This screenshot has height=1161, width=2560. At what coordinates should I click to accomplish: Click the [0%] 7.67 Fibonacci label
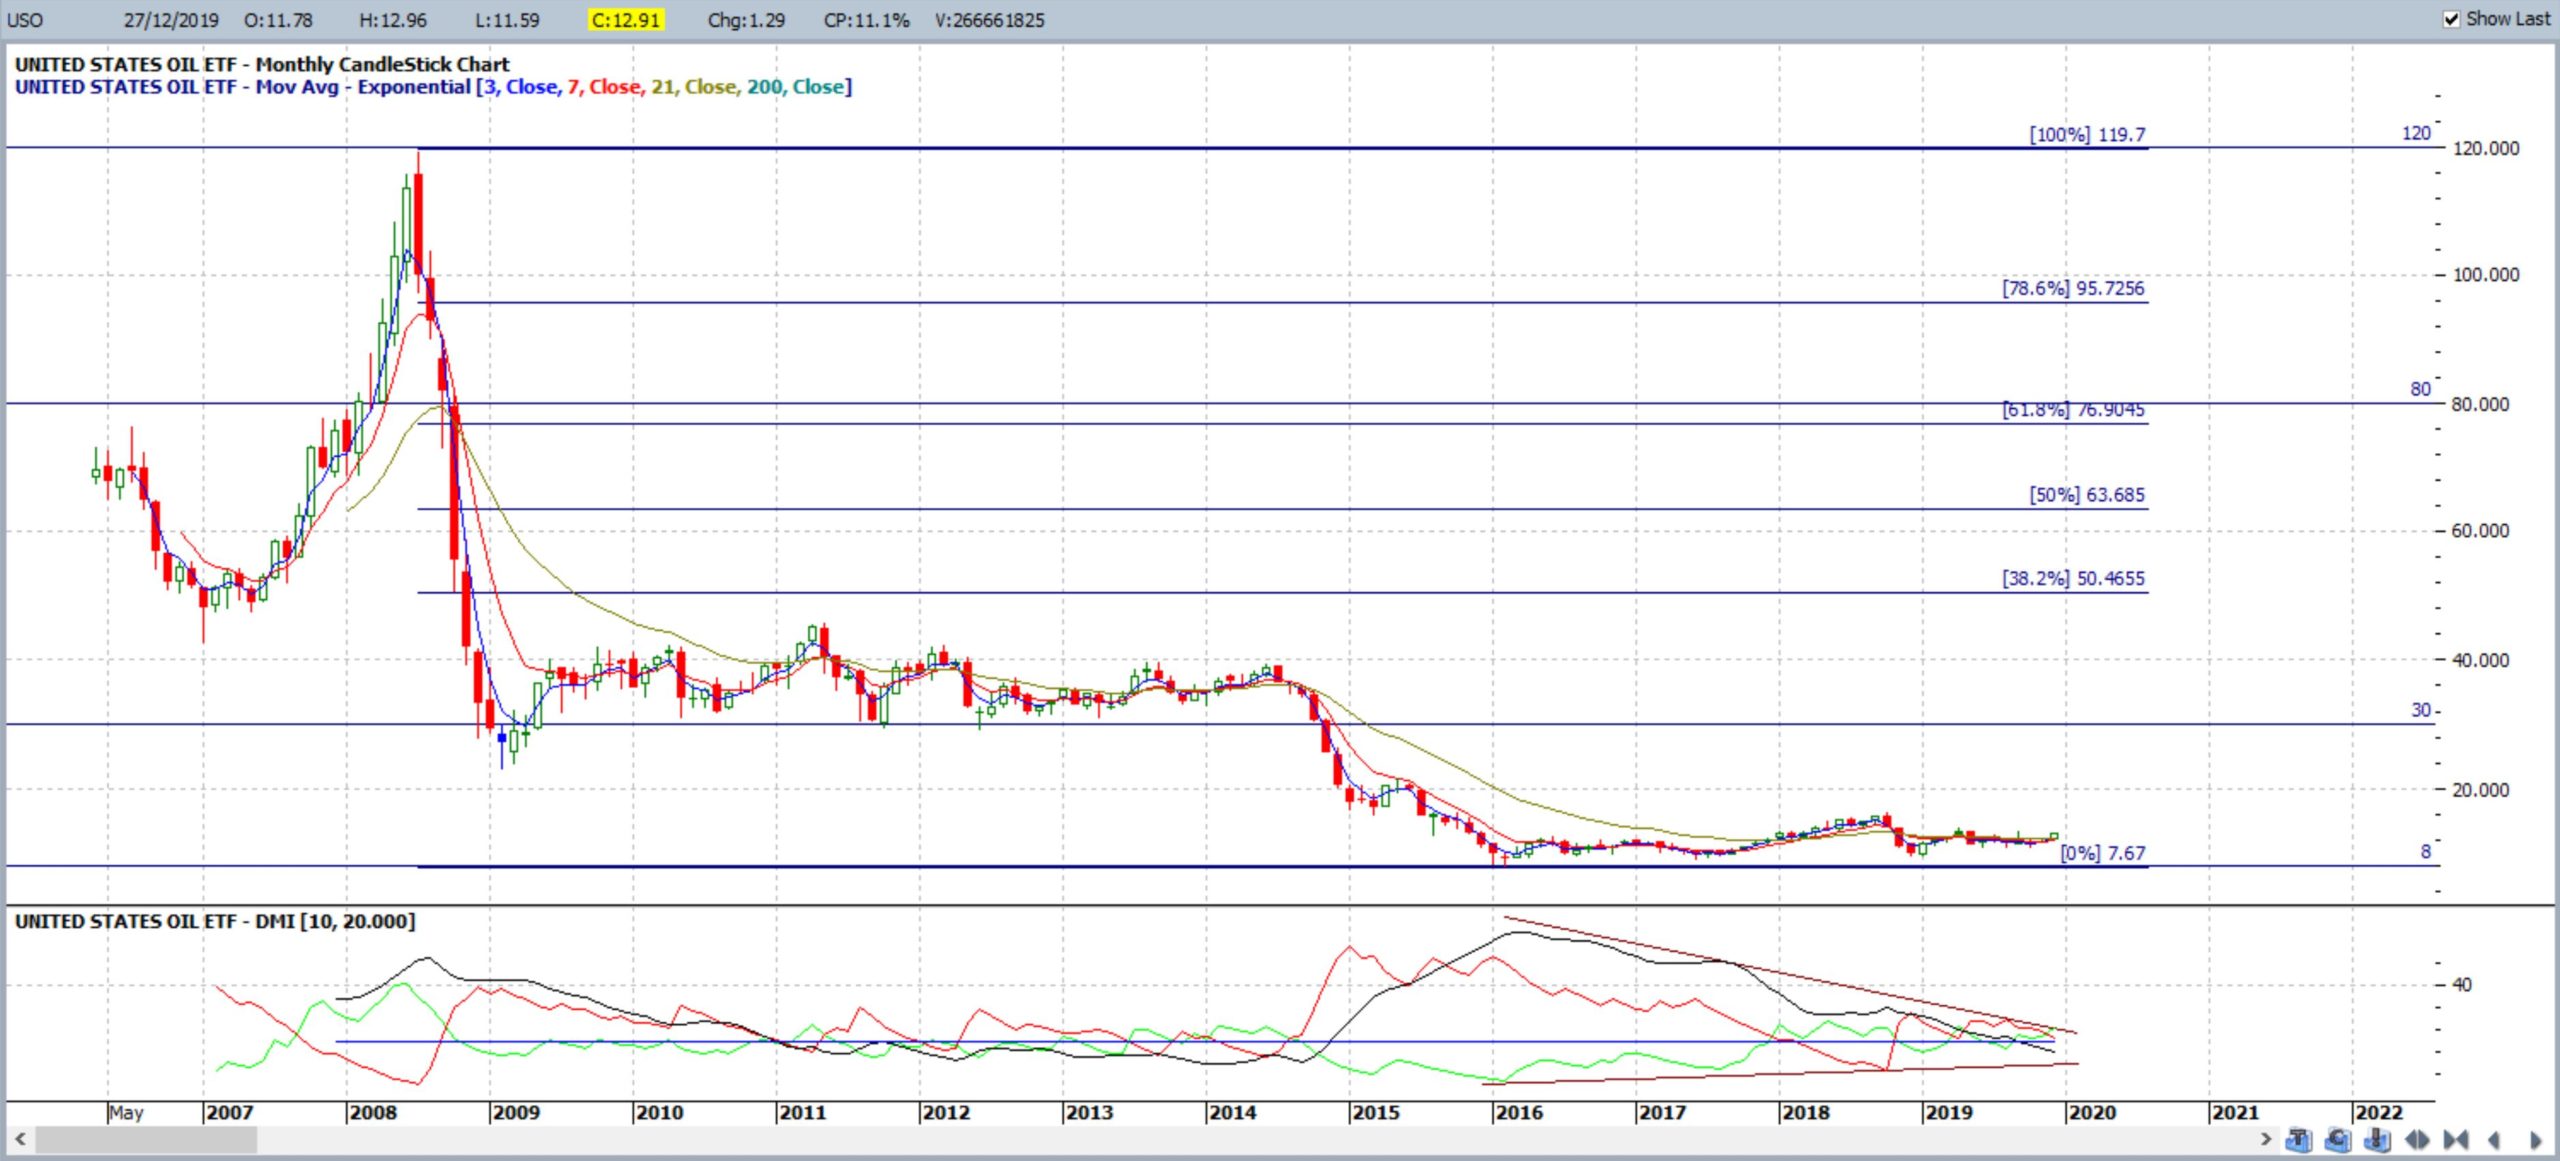2103,853
